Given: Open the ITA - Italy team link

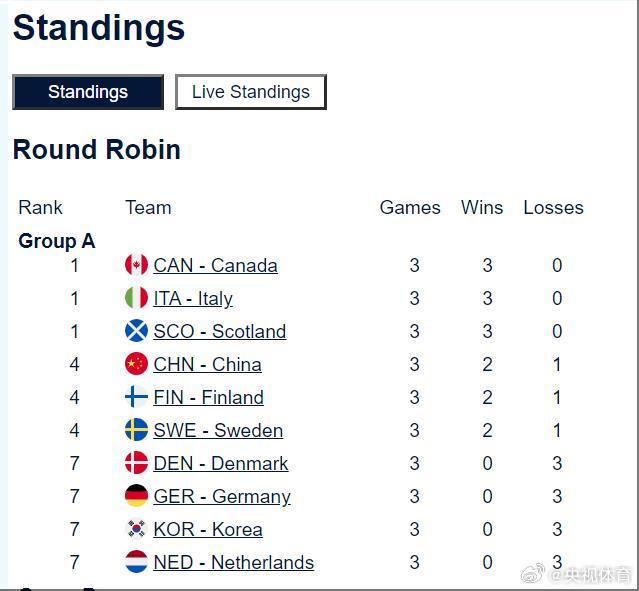Looking at the screenshot, I should (193, 299).
